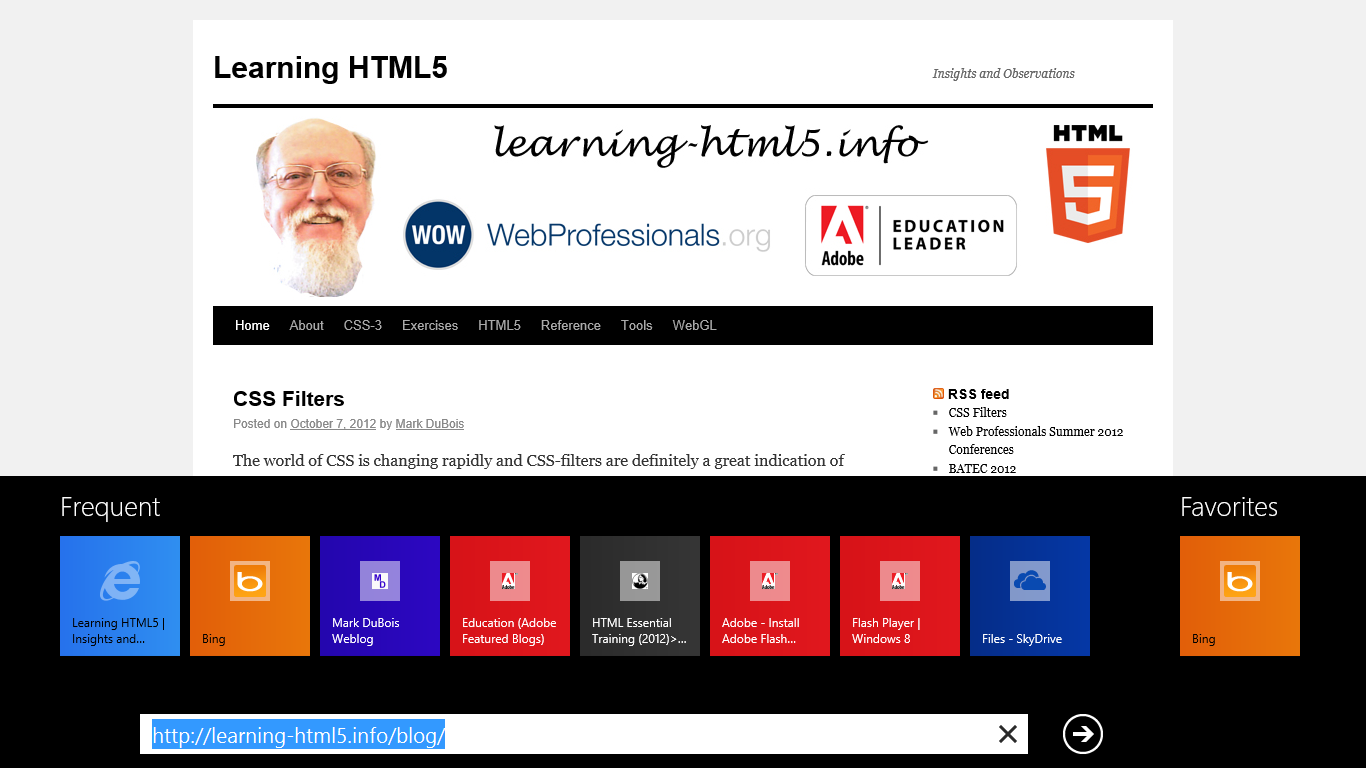
Task: Open Web Professionals Summer 2012 Conferences link
Action: [1036, 441]
